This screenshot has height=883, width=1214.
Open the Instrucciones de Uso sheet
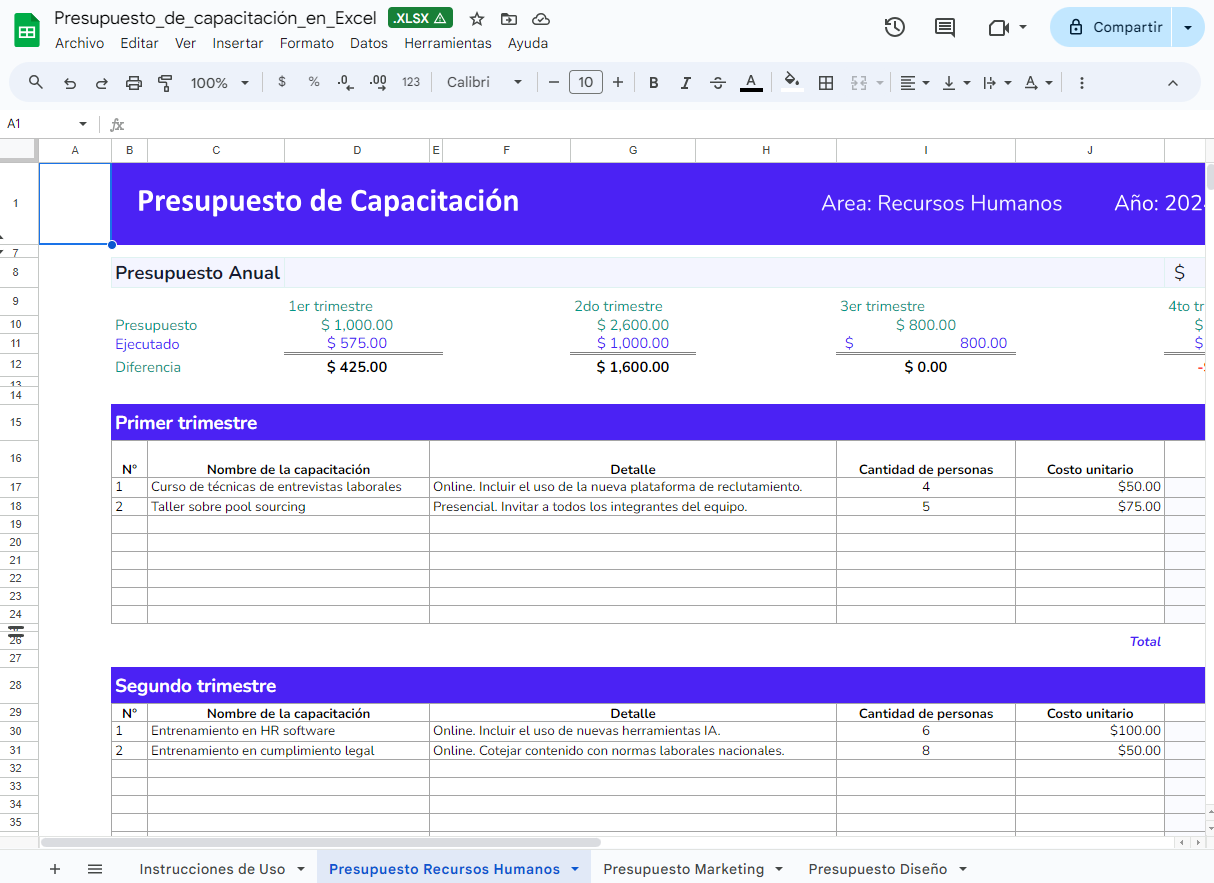tap(213, 869)
